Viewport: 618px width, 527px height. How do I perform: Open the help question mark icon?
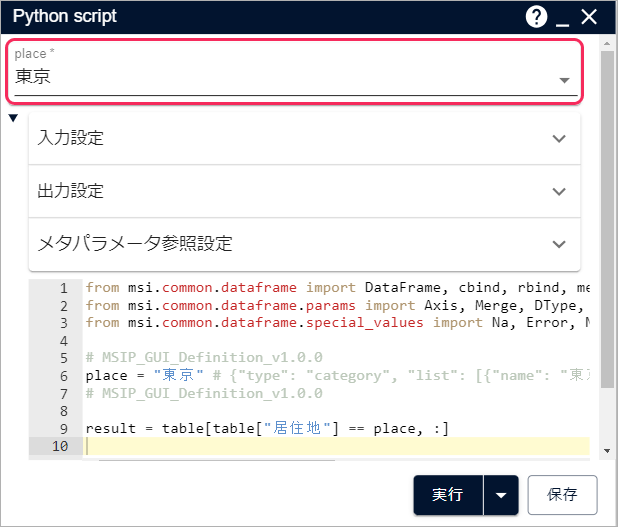pos(536,17)
